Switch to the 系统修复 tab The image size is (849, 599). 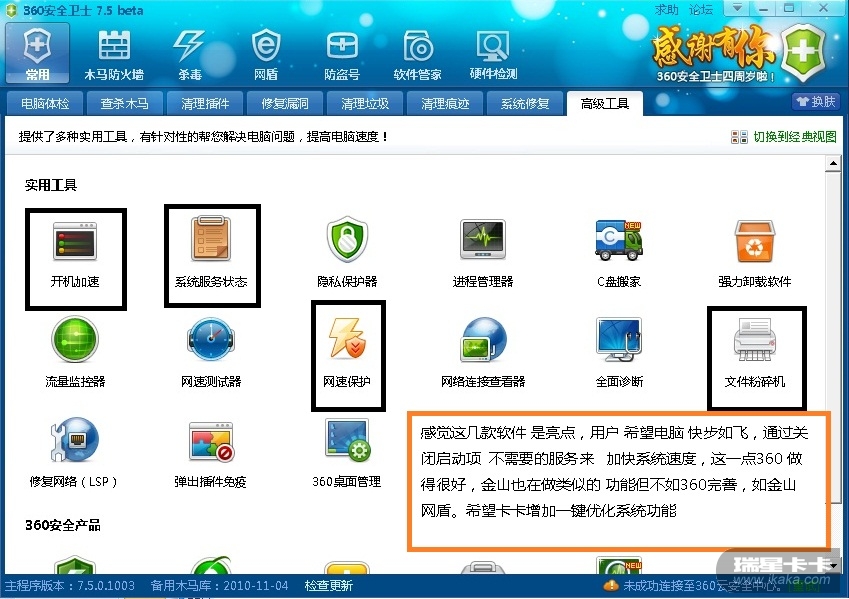(525, 103)
